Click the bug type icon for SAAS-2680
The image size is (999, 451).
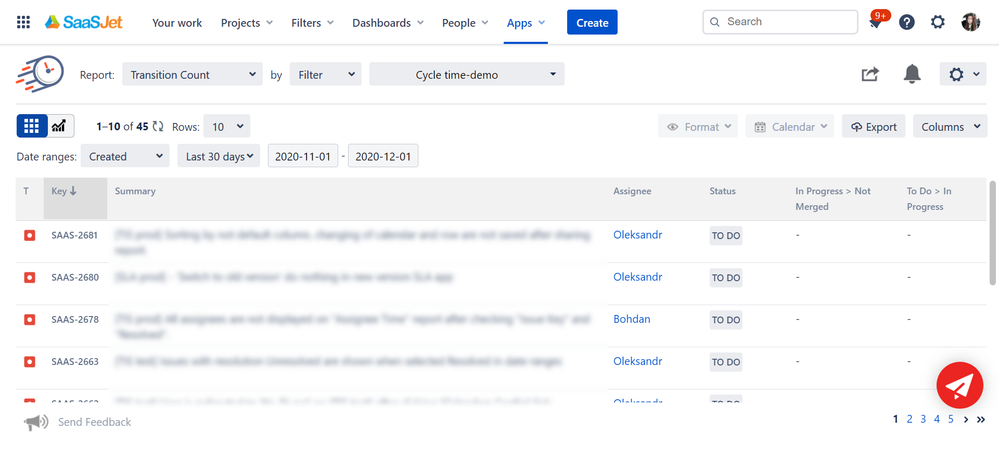click(x=29, y=278)
